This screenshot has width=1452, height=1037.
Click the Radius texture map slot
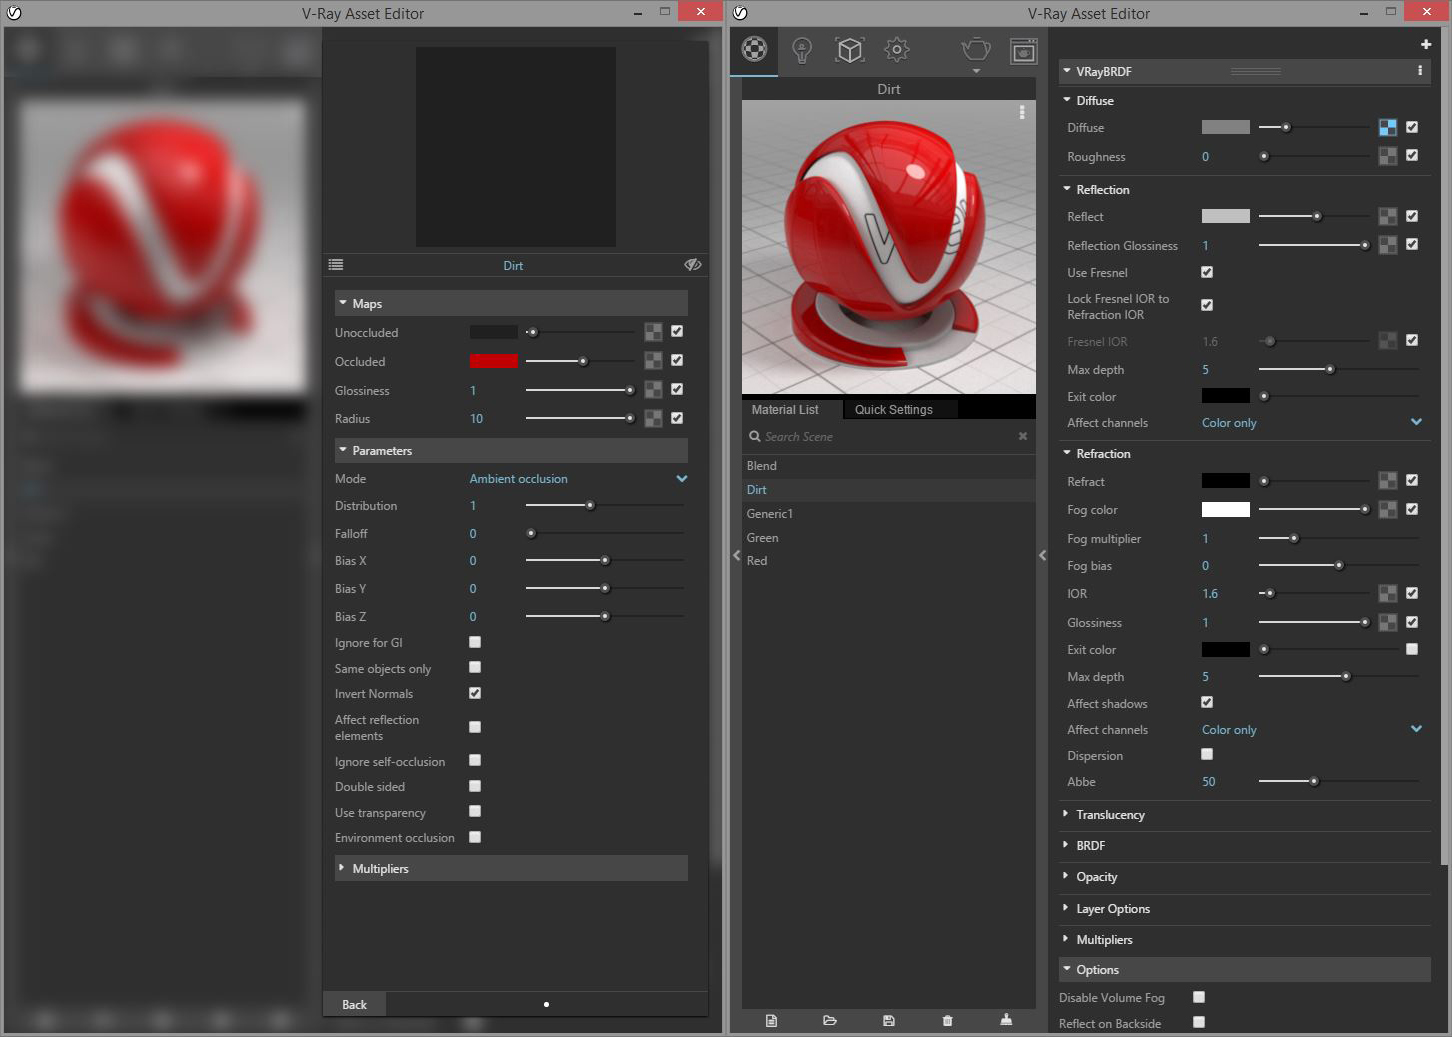pyautogui.click(x=653, y=418)
